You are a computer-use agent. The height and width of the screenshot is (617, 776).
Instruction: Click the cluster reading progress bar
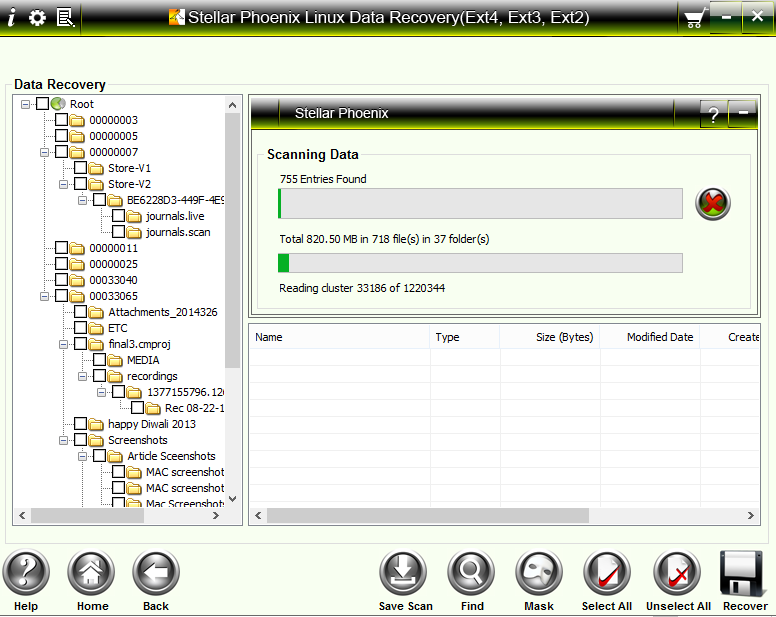click(x=480, y=263)
